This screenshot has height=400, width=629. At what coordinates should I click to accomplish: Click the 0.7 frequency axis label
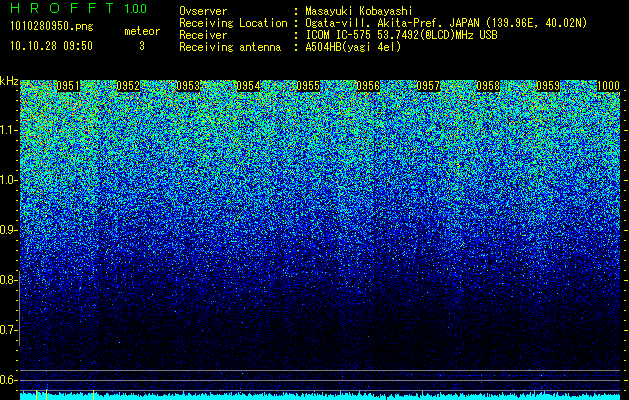pos(7,330)
